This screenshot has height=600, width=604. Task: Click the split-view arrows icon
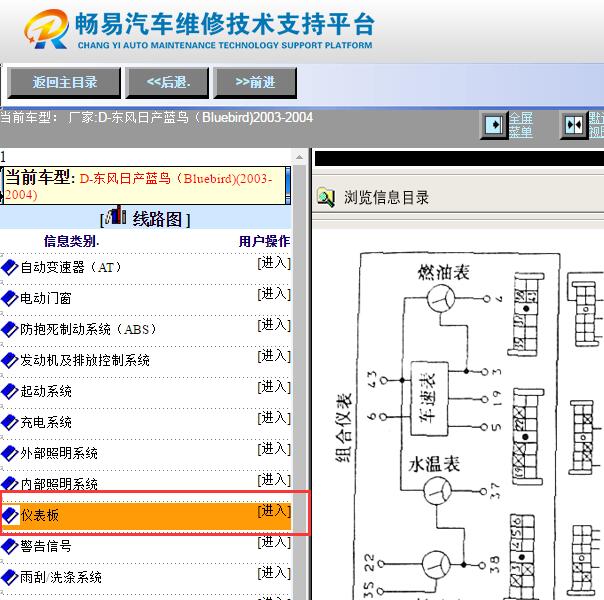574,125
